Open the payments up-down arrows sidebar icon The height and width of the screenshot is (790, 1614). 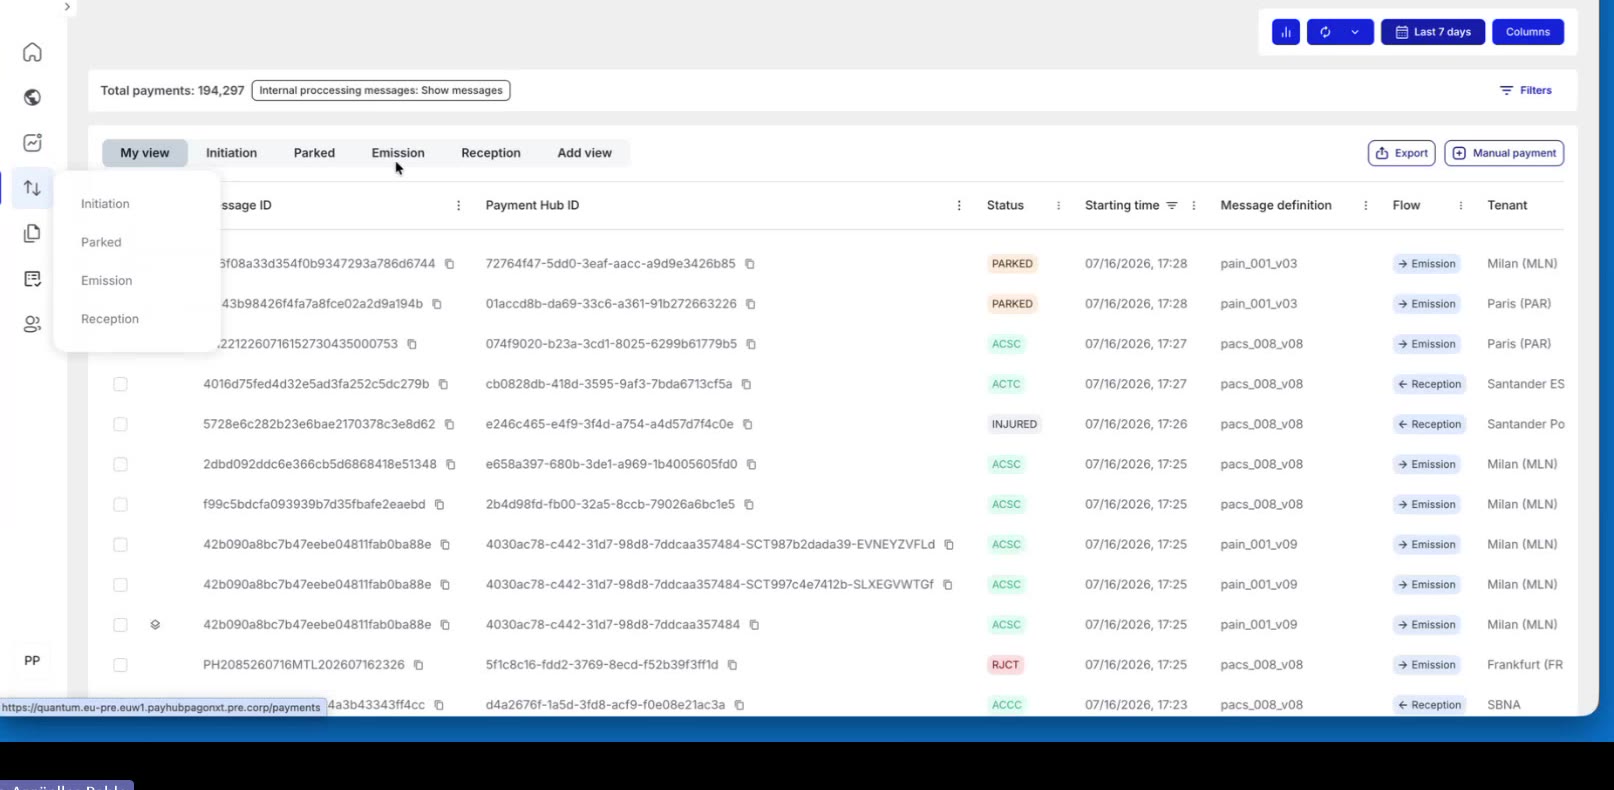pyautogui.click(x=32, y=187)
